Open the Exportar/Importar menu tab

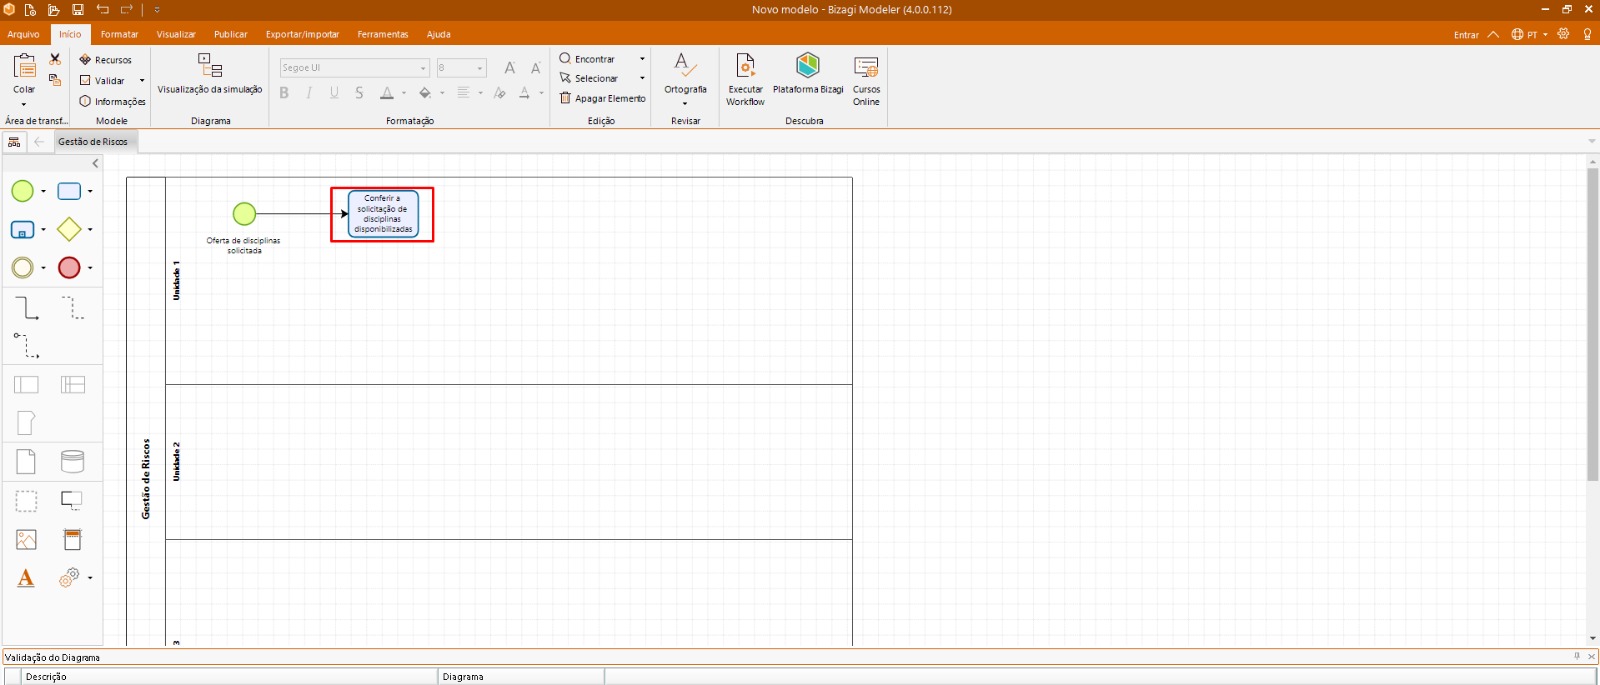pos(302,34)
